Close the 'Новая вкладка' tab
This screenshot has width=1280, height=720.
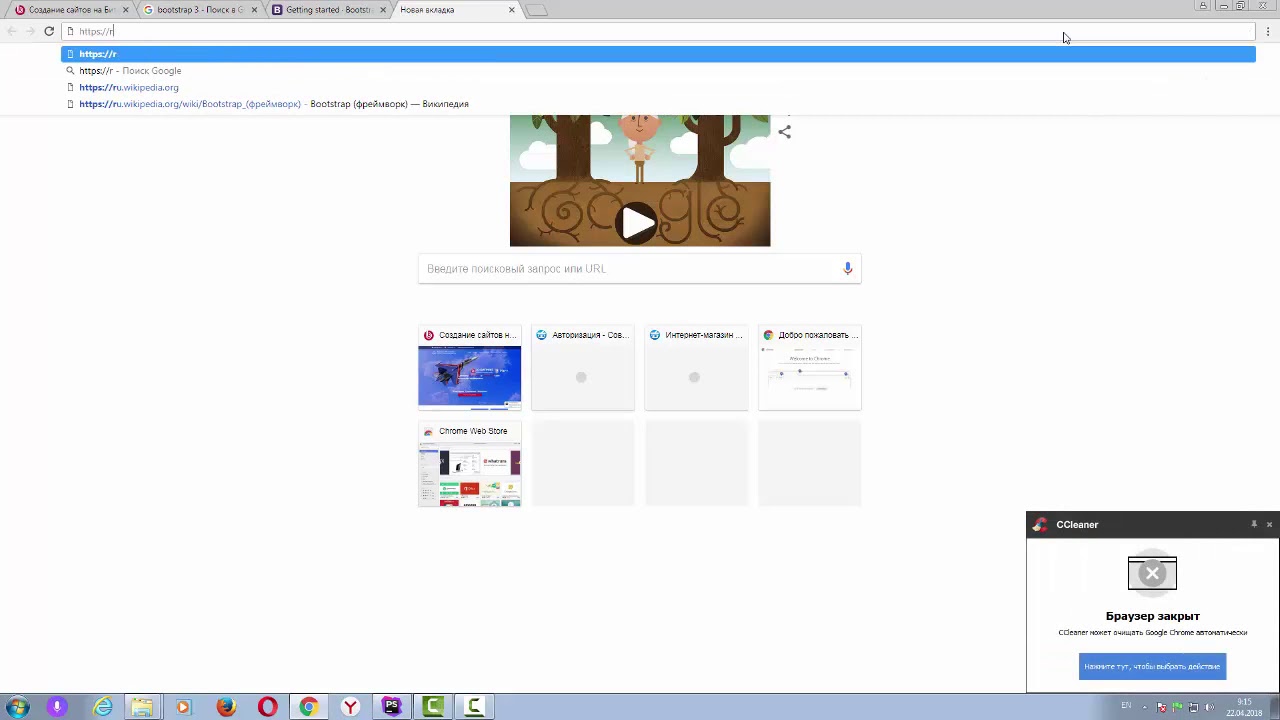pos(512,10)
